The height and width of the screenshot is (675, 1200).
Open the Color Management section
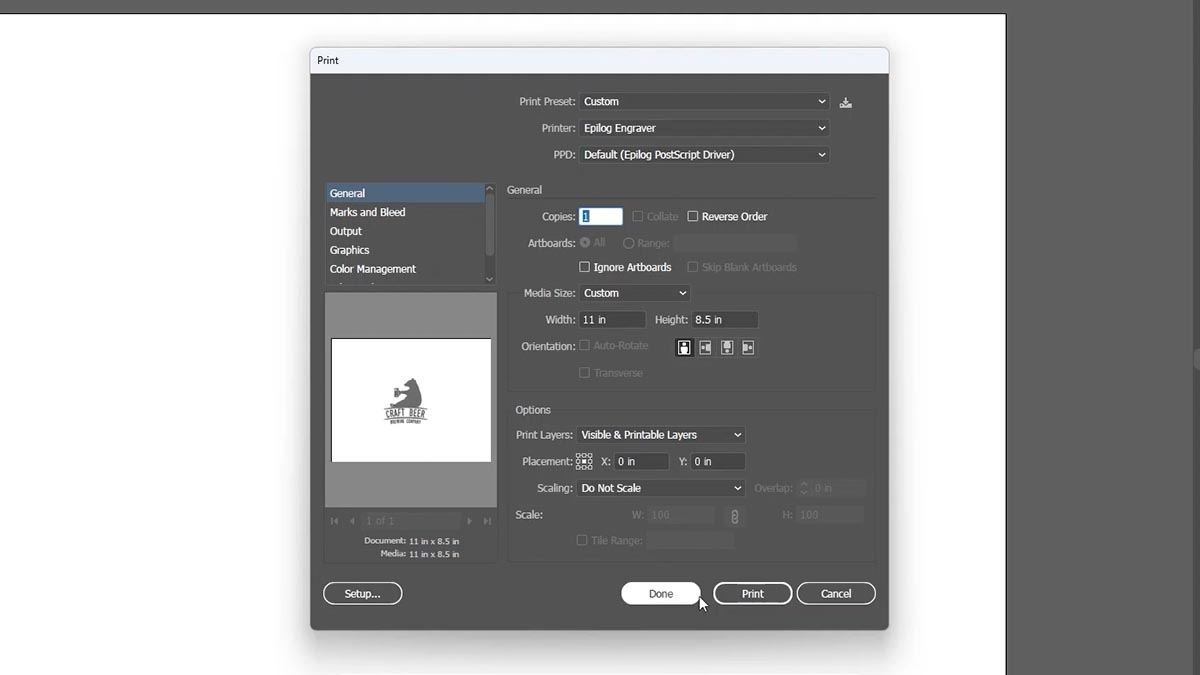click(x=372, y=268)
